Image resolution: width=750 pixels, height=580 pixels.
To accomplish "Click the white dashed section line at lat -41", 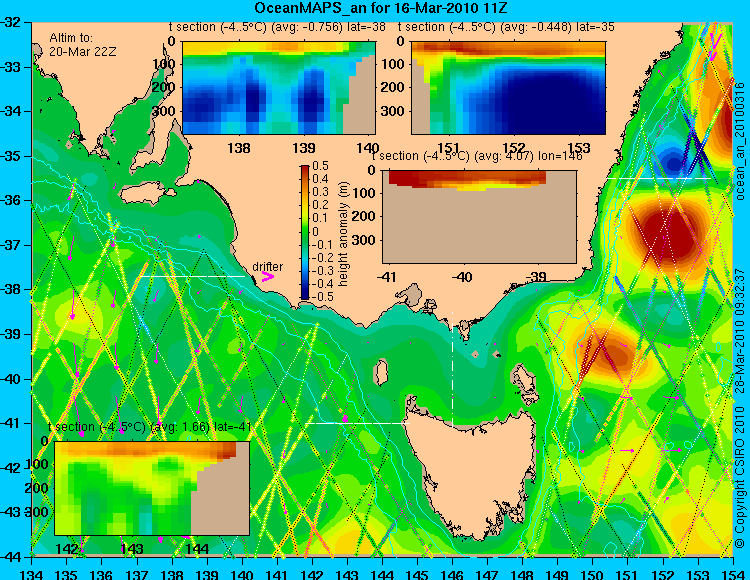I will [x=358, y=423].
